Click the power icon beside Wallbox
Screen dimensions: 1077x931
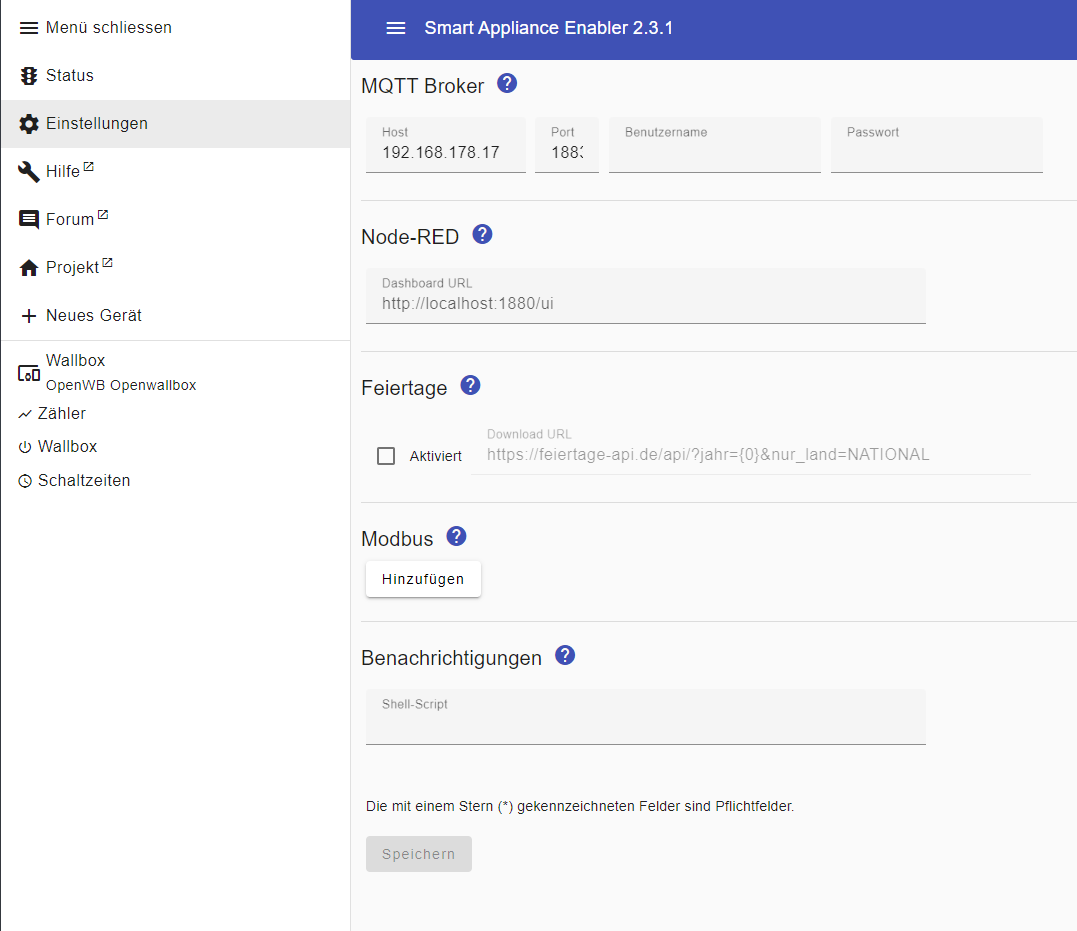25,447
